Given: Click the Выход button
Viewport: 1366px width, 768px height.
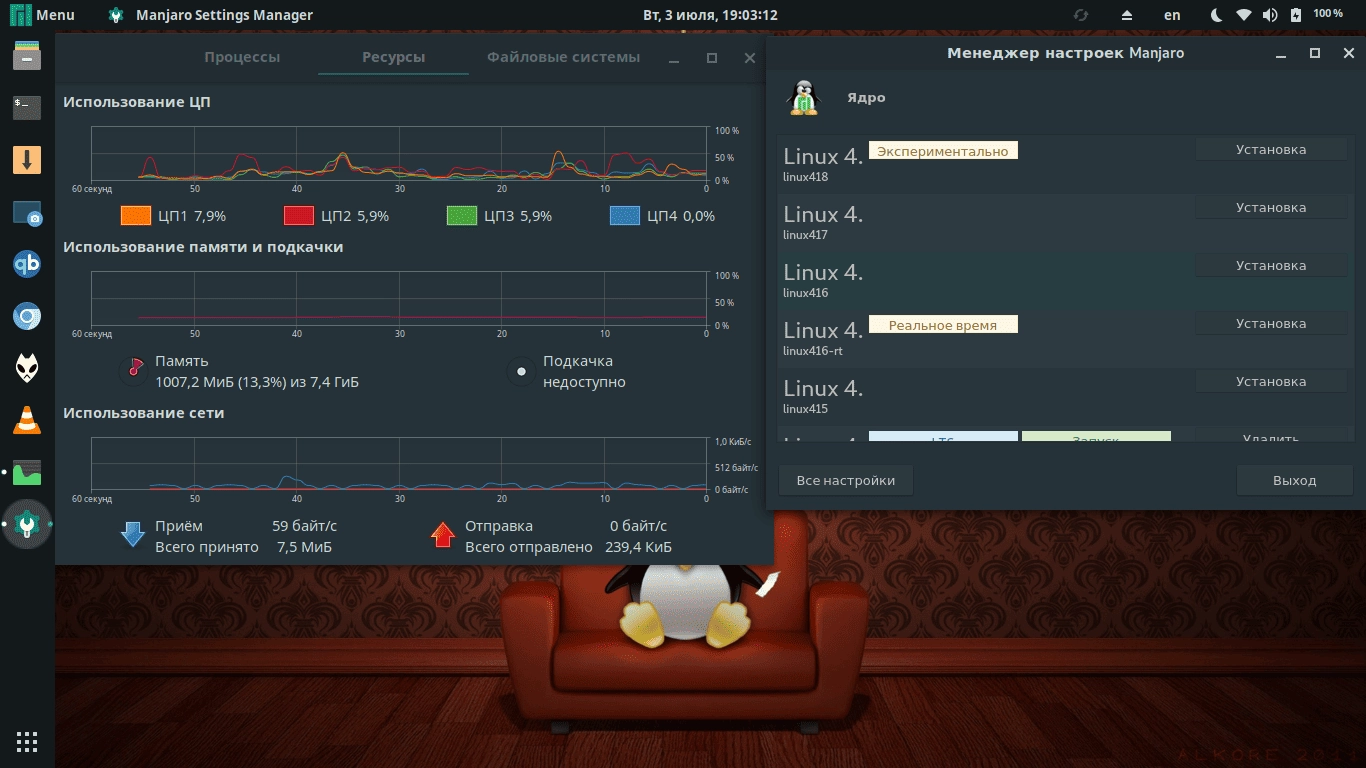Looking at the screenshot, I should (1294, 480).
